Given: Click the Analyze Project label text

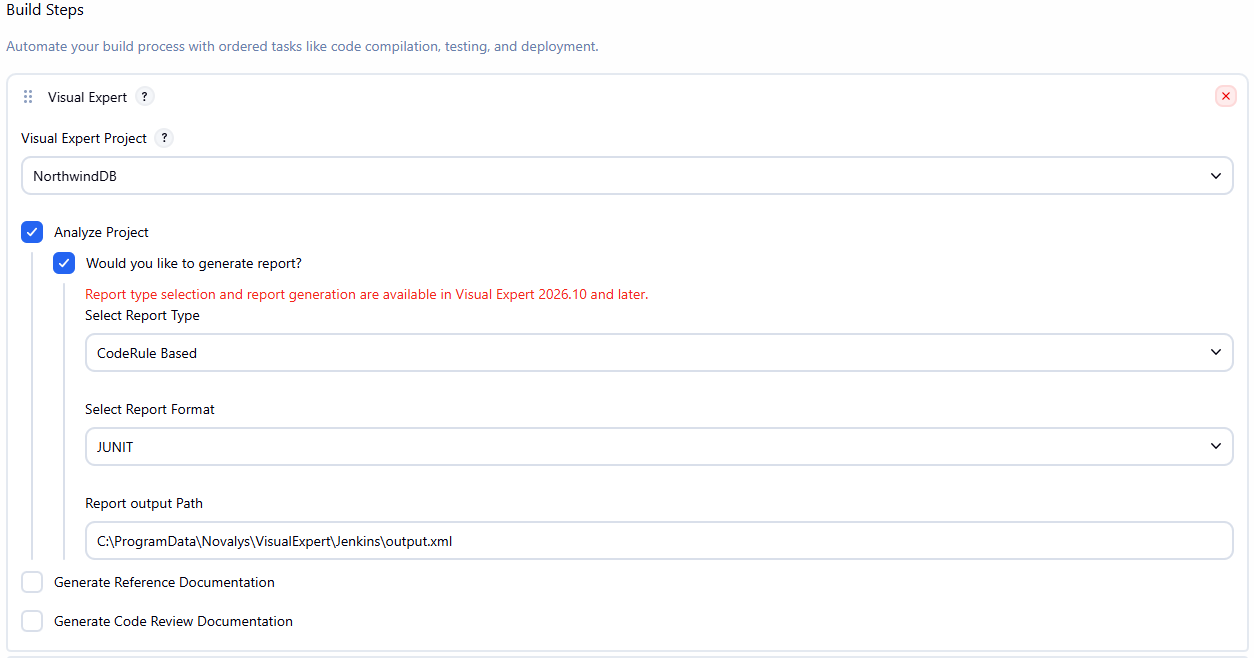Looking at the screenshot, I should [101, 232].
